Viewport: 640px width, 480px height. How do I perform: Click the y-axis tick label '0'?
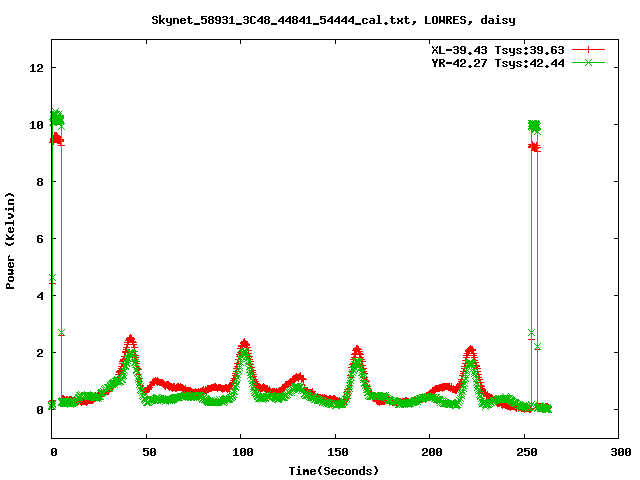pos(40,410)
